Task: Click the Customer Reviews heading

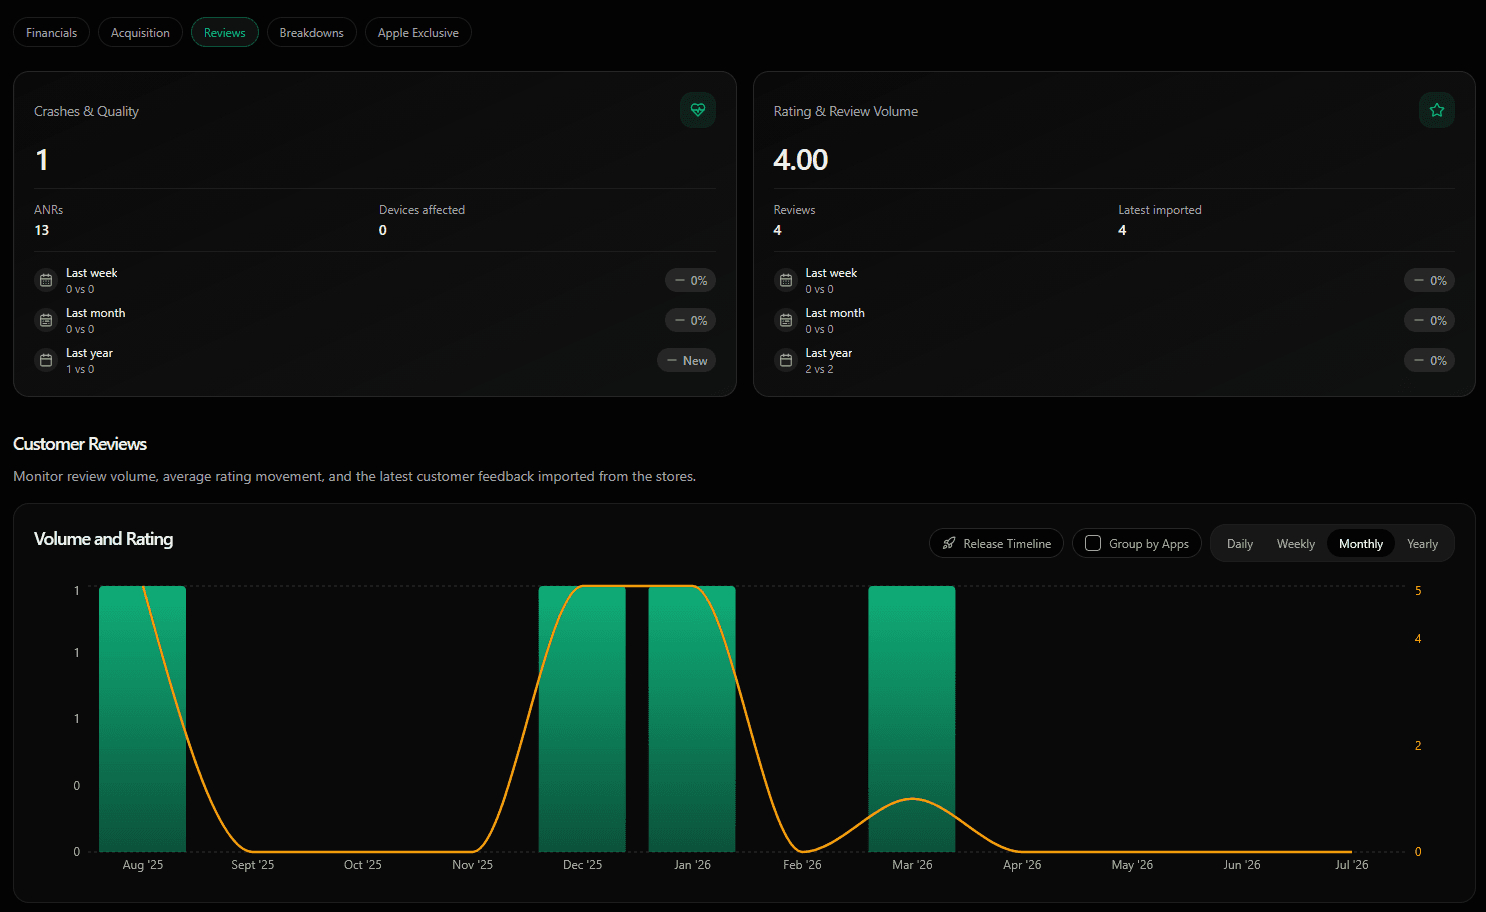Action: pos(80,444)
